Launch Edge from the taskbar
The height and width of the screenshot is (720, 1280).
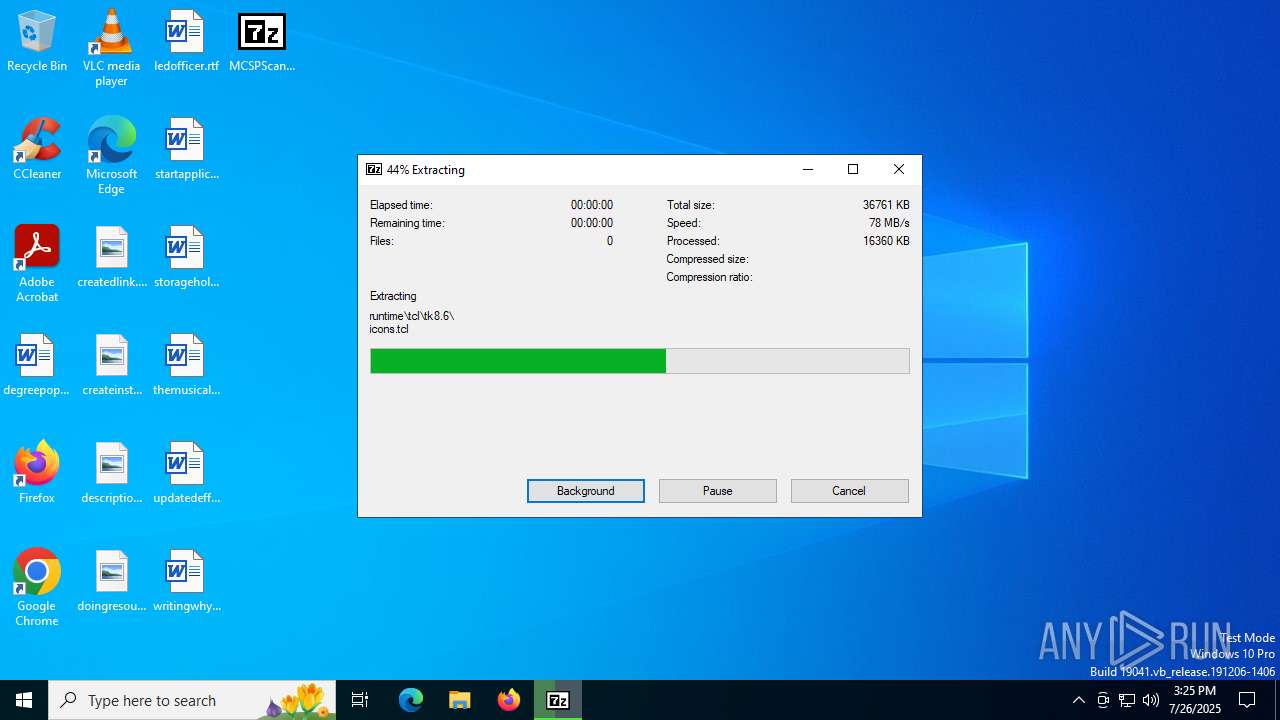(411, 700)
